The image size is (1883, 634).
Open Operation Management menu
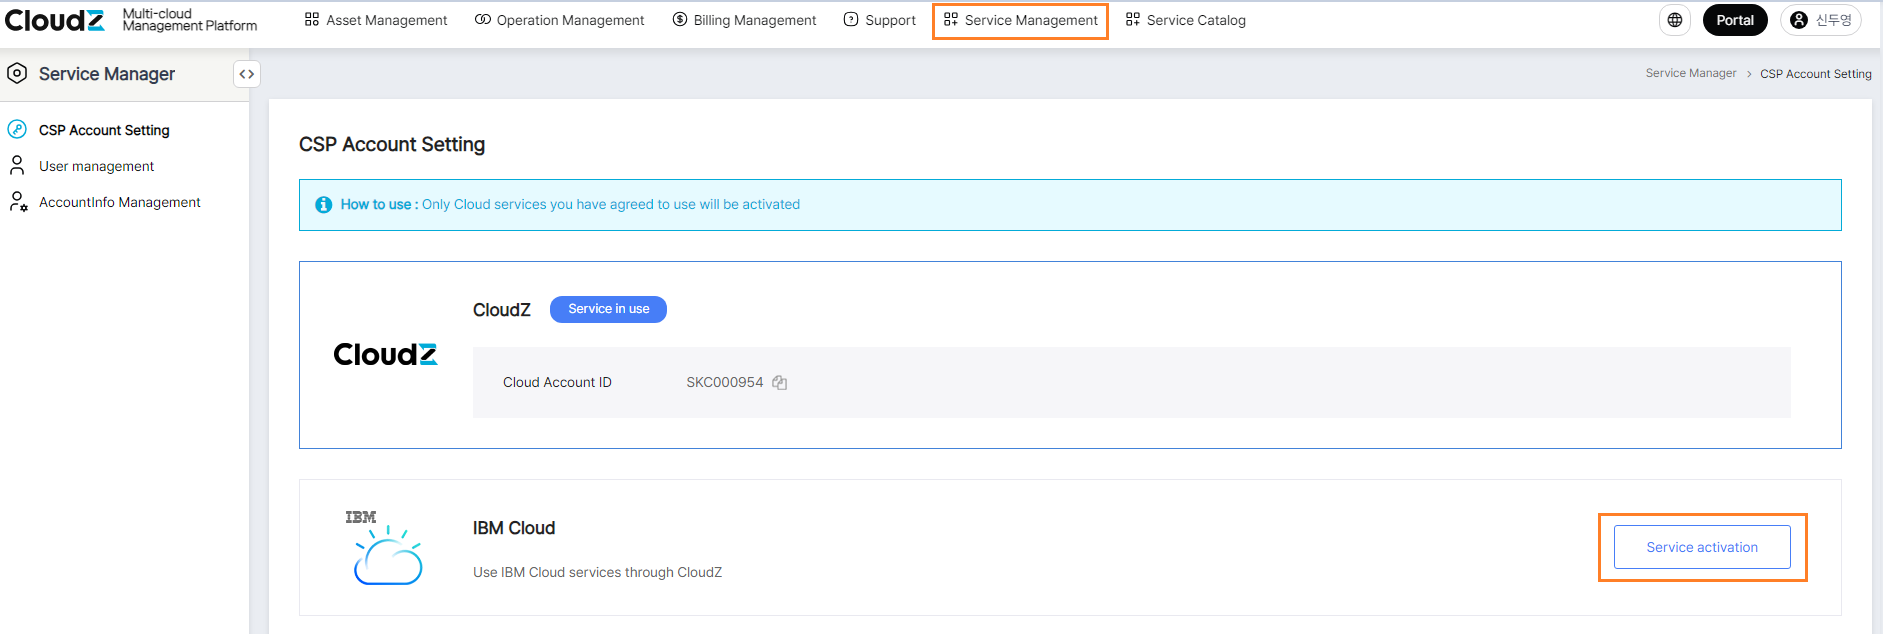(560, 20)
